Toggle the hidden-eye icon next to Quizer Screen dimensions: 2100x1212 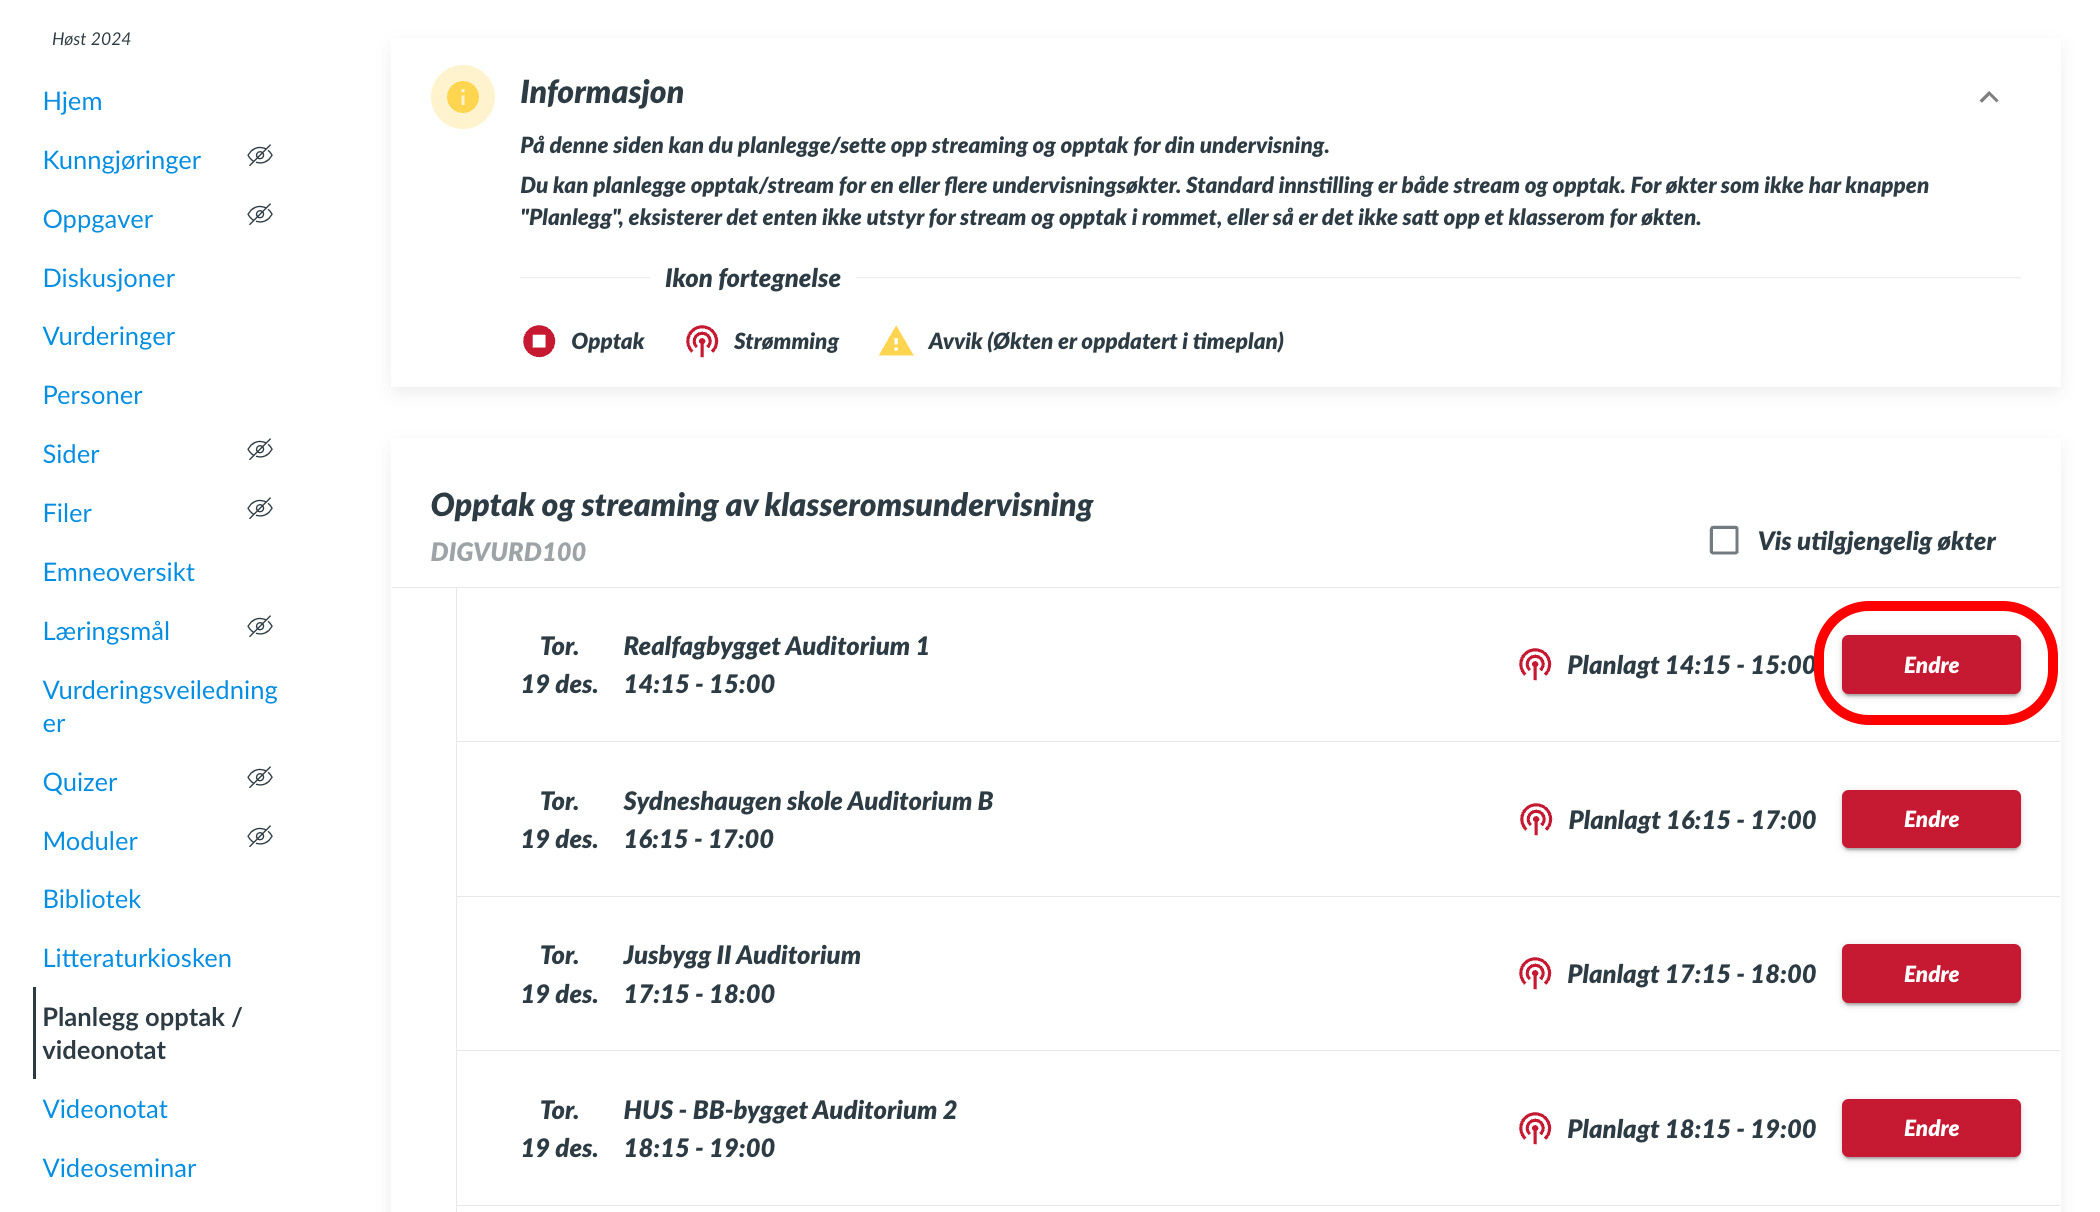[x=260, y=778]
